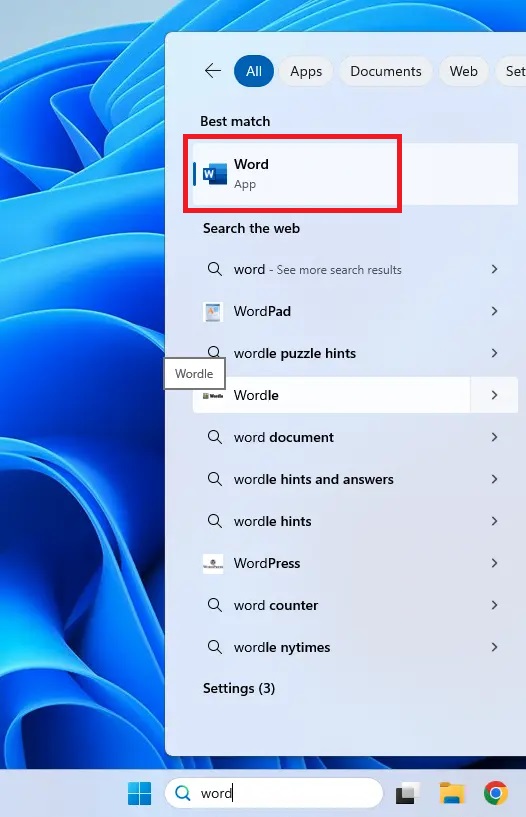
Task: Switch to the Documents filter tab
Action: (386, 71)
